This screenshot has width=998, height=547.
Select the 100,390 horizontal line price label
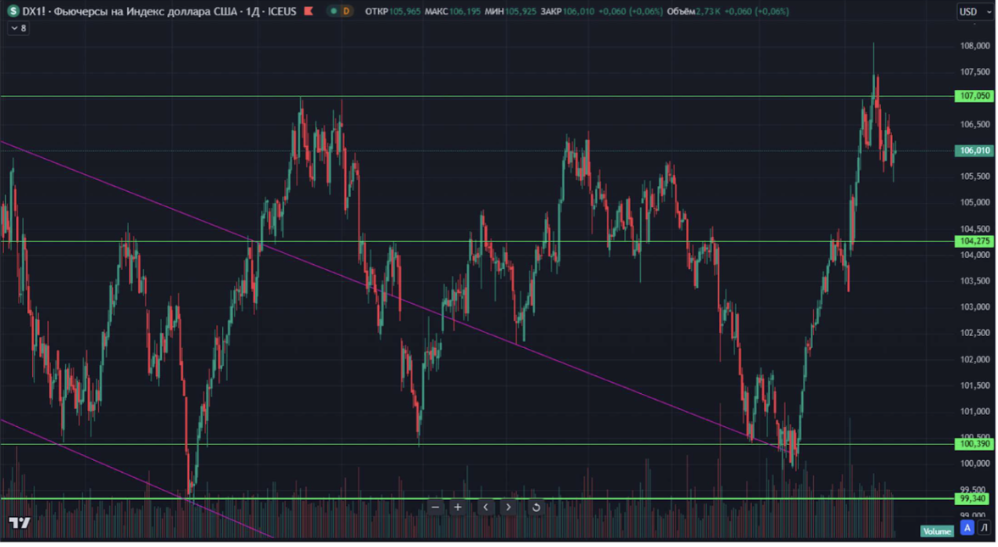point(974,444)
